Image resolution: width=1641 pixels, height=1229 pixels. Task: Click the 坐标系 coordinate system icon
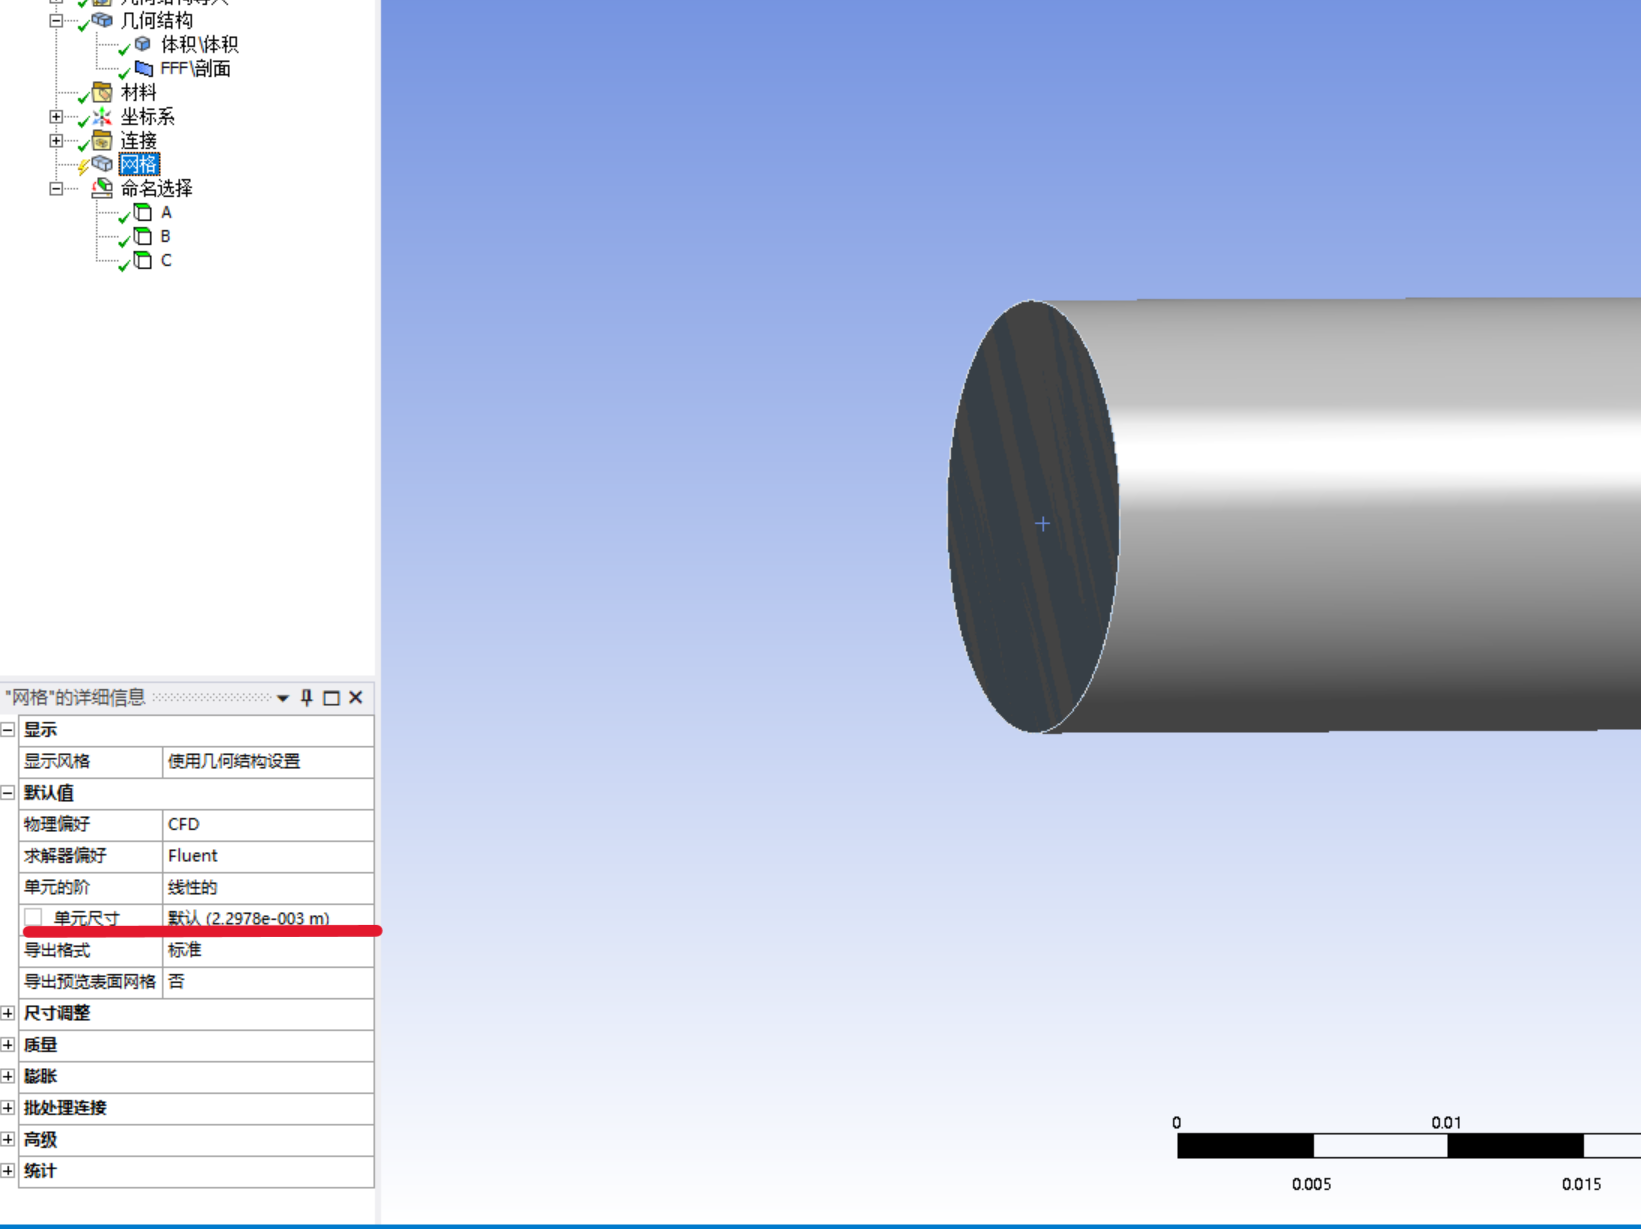[102, 116]
